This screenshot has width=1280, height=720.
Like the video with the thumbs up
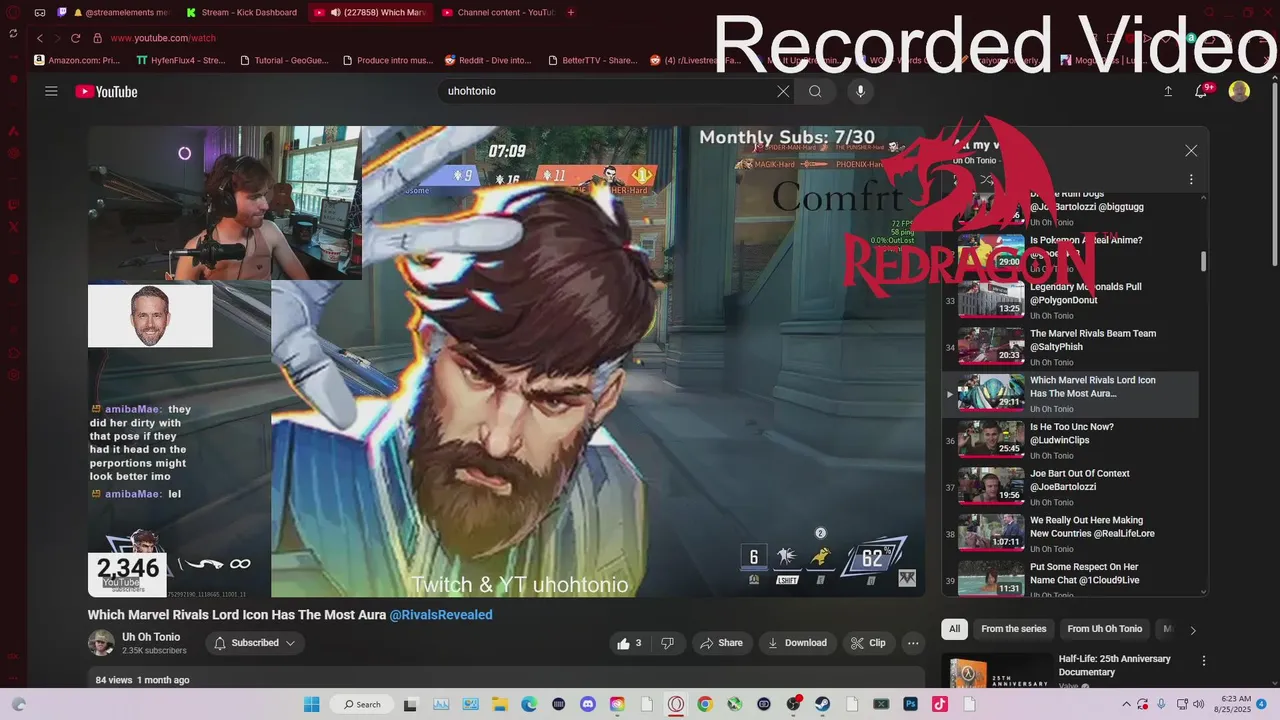(x=629, y=643)
